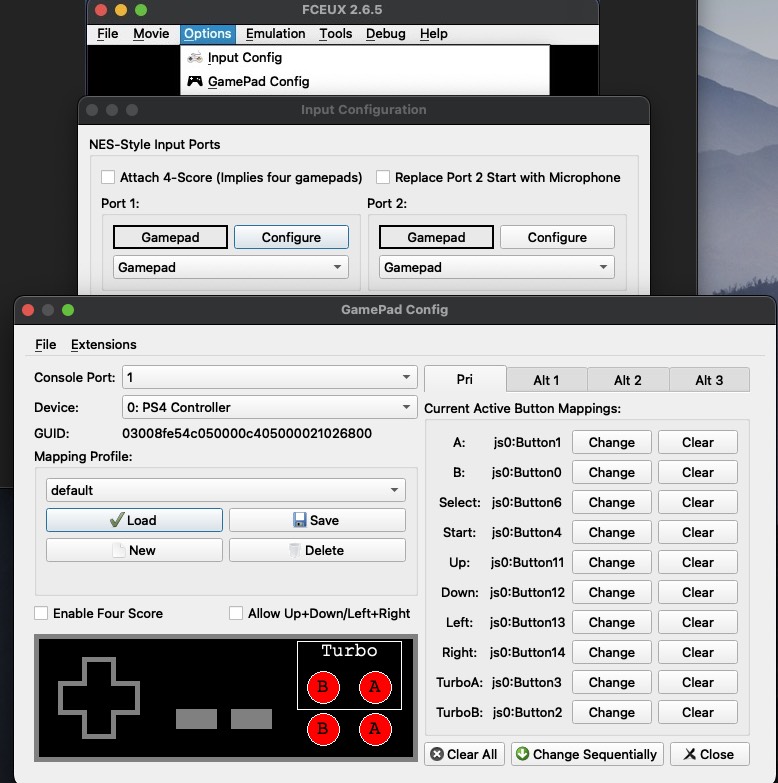Click the Input Config controller icon
The image size is (778, 783).
pos(195,58)
